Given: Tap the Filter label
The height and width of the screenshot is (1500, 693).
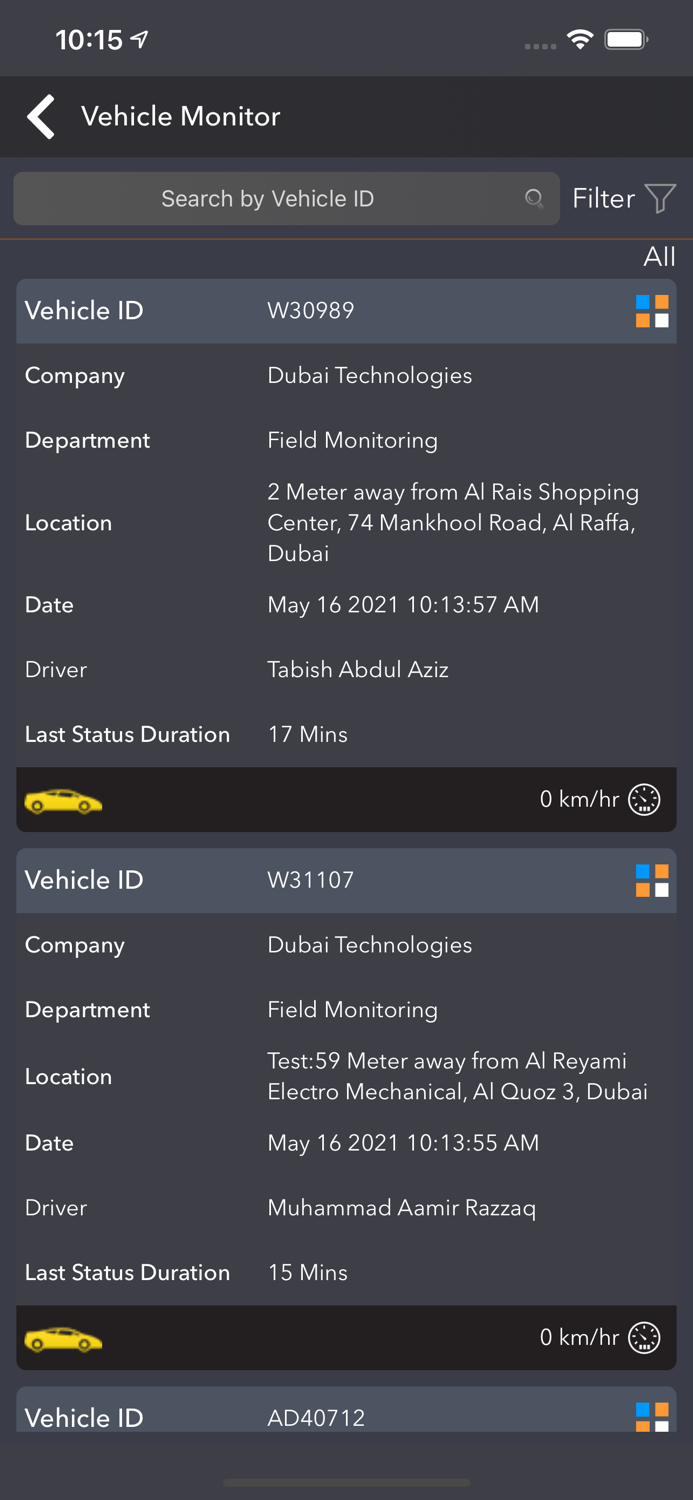Looking at the screenshot, I should point(603,198).
